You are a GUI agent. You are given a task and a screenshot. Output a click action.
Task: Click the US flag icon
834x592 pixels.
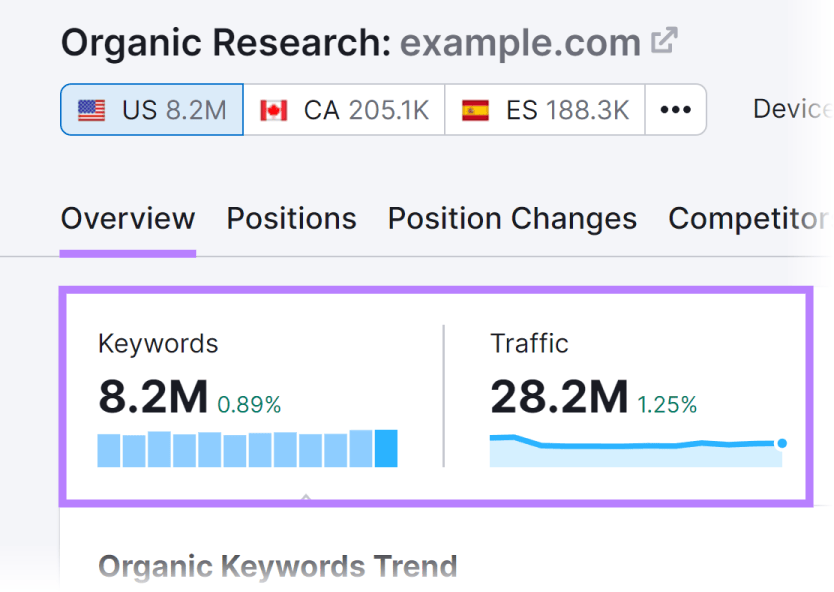pyautogui.click(x=90, y=110)
